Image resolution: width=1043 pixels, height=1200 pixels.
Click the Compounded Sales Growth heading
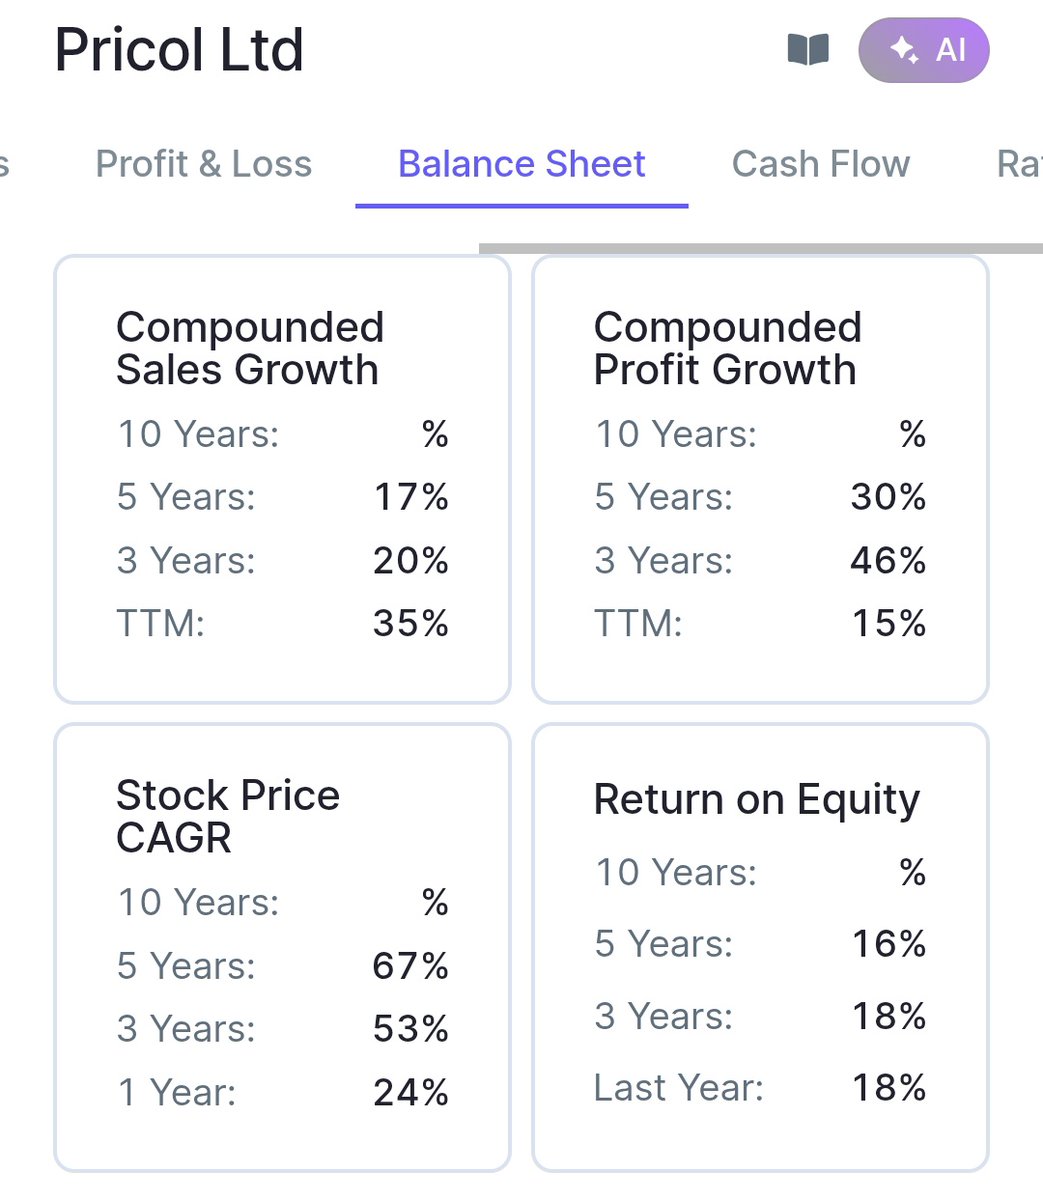point(250,348)
